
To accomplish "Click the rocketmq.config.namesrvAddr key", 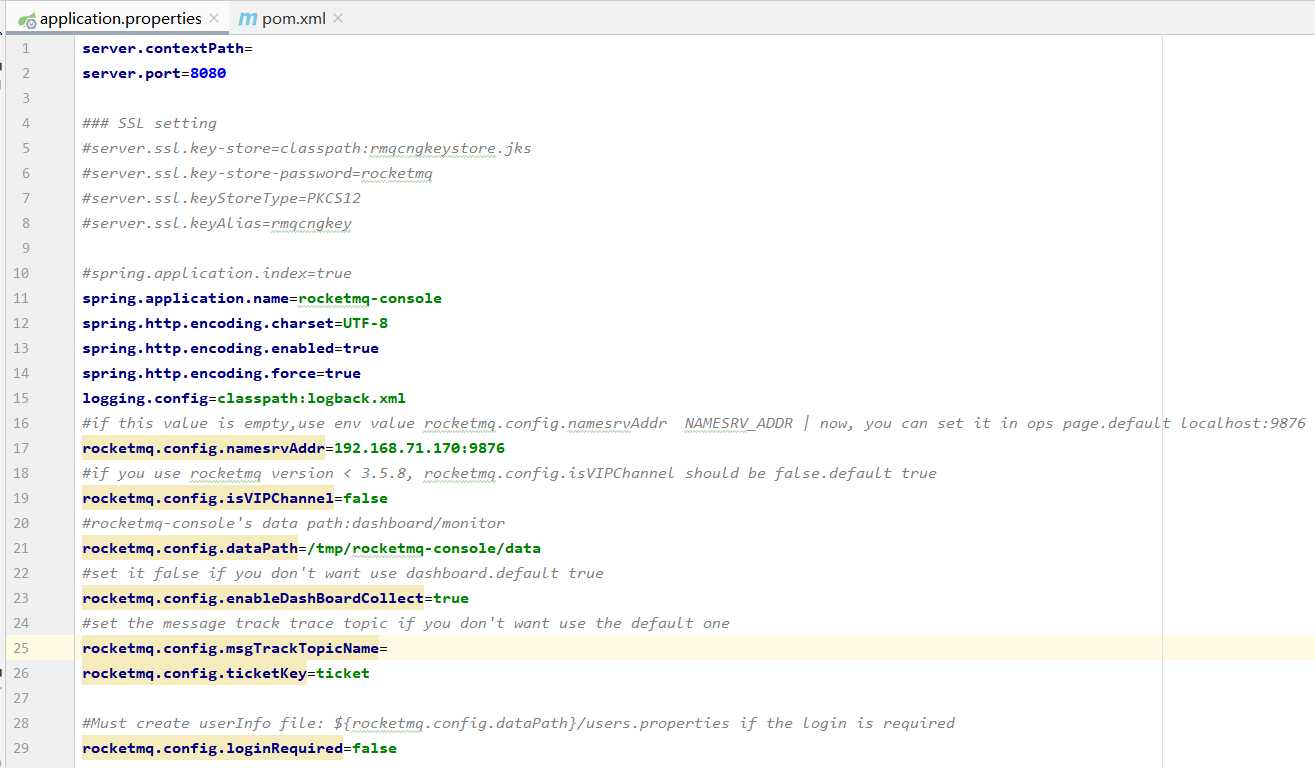I will point(203,448).
